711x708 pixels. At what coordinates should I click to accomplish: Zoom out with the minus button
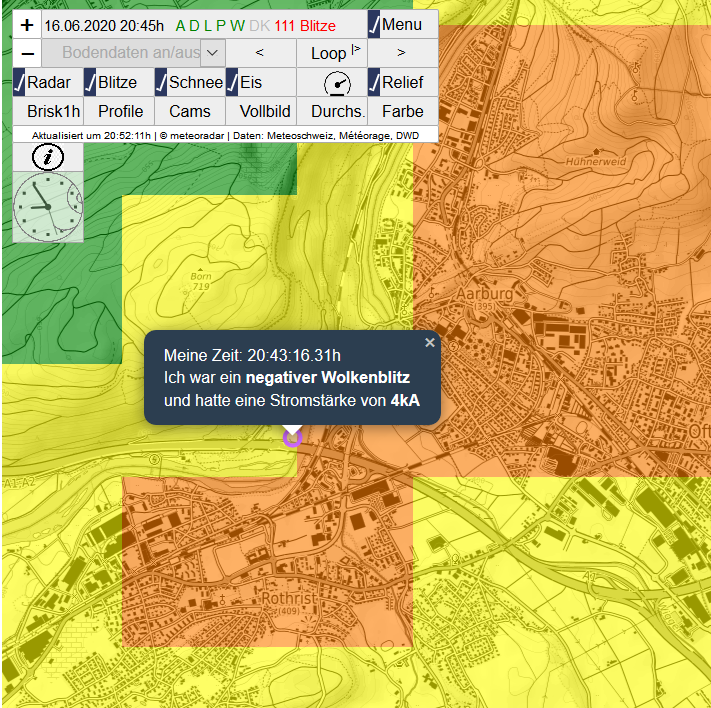click(x=27, y=53)
